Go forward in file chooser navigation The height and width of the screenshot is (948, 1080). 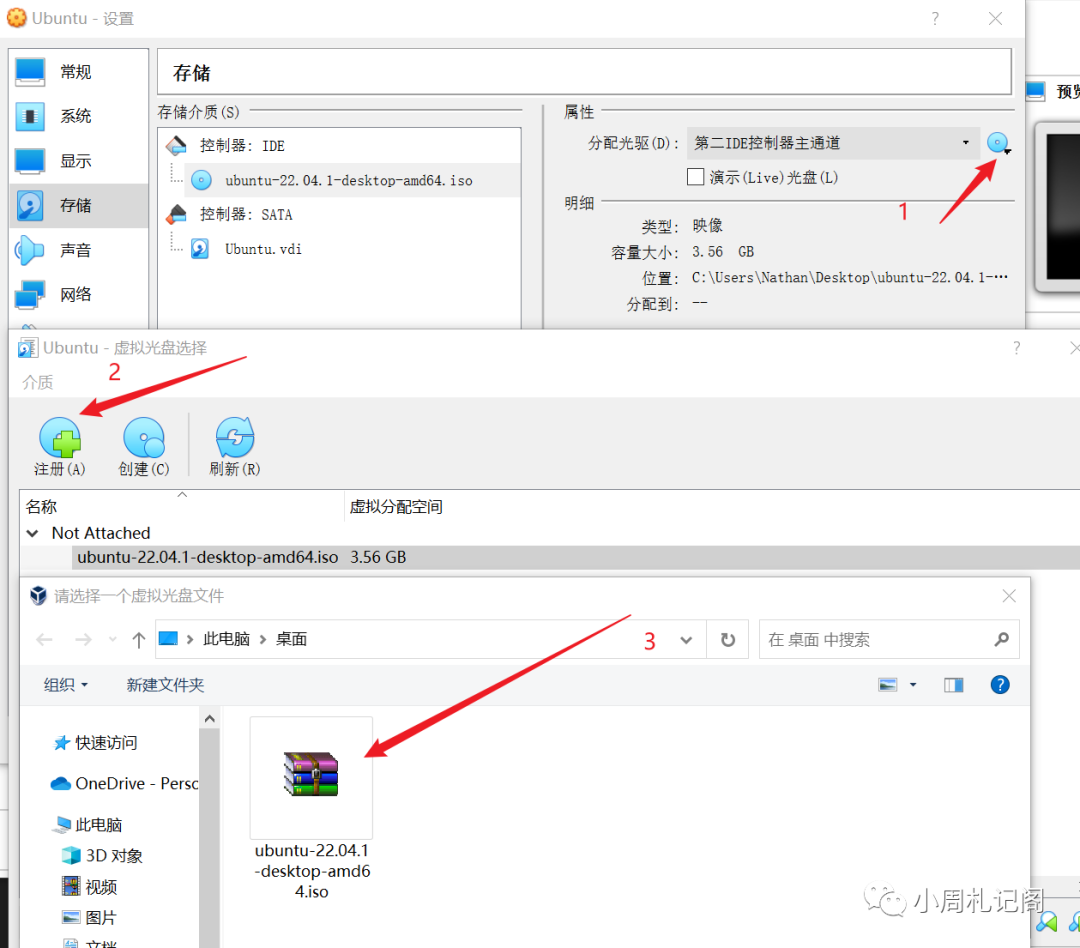coord(83,640)
